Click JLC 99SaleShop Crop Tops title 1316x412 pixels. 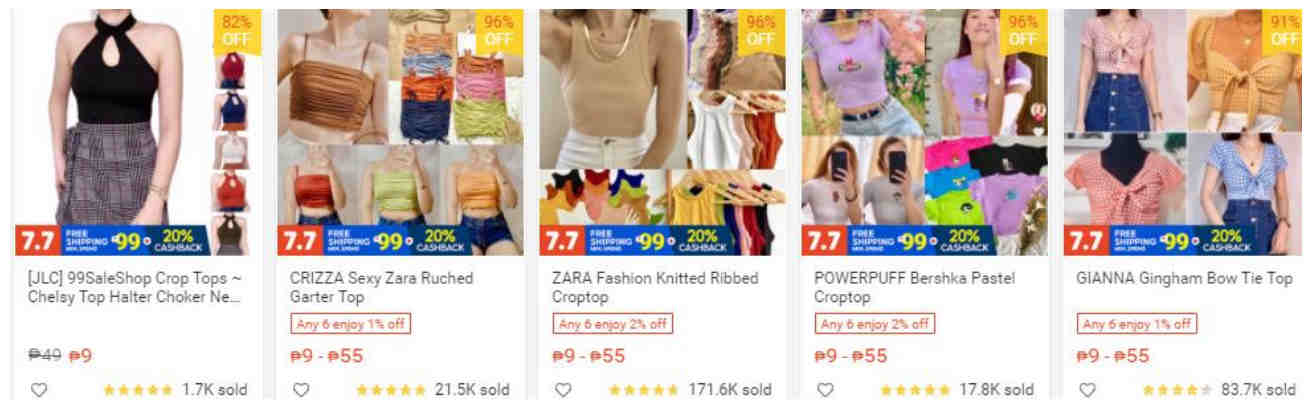[135, 288]
